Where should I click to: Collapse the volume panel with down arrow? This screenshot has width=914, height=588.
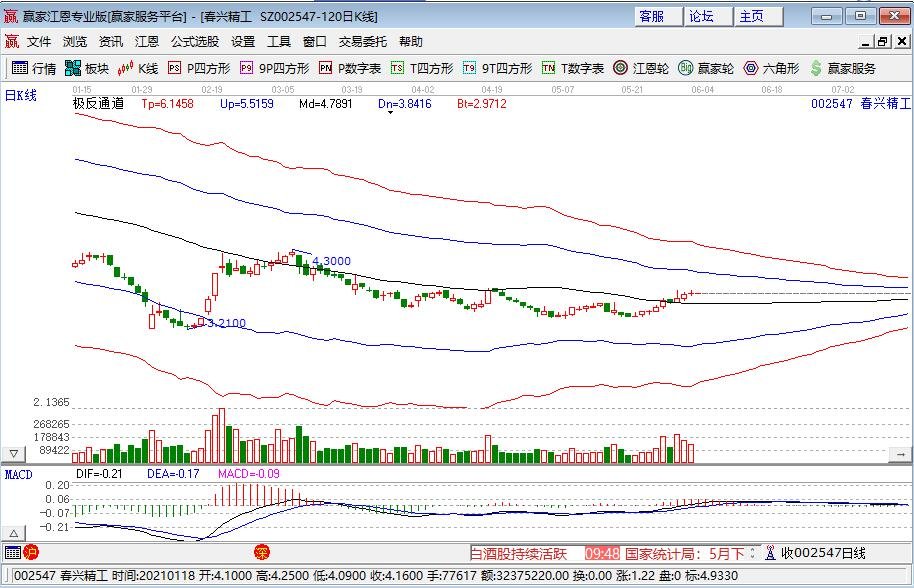(14, 453)
